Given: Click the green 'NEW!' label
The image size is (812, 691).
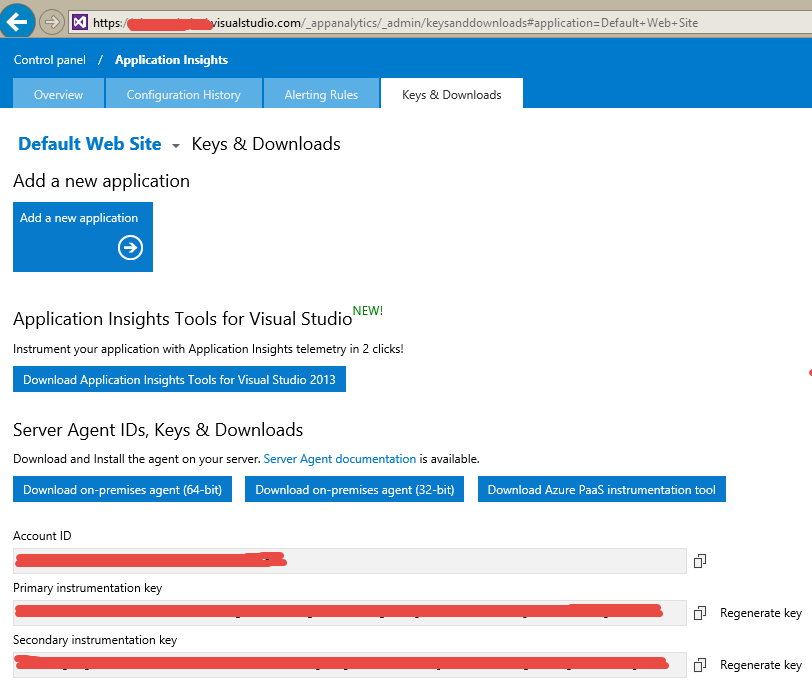Looking at the screenshot, I should (368, 310).
